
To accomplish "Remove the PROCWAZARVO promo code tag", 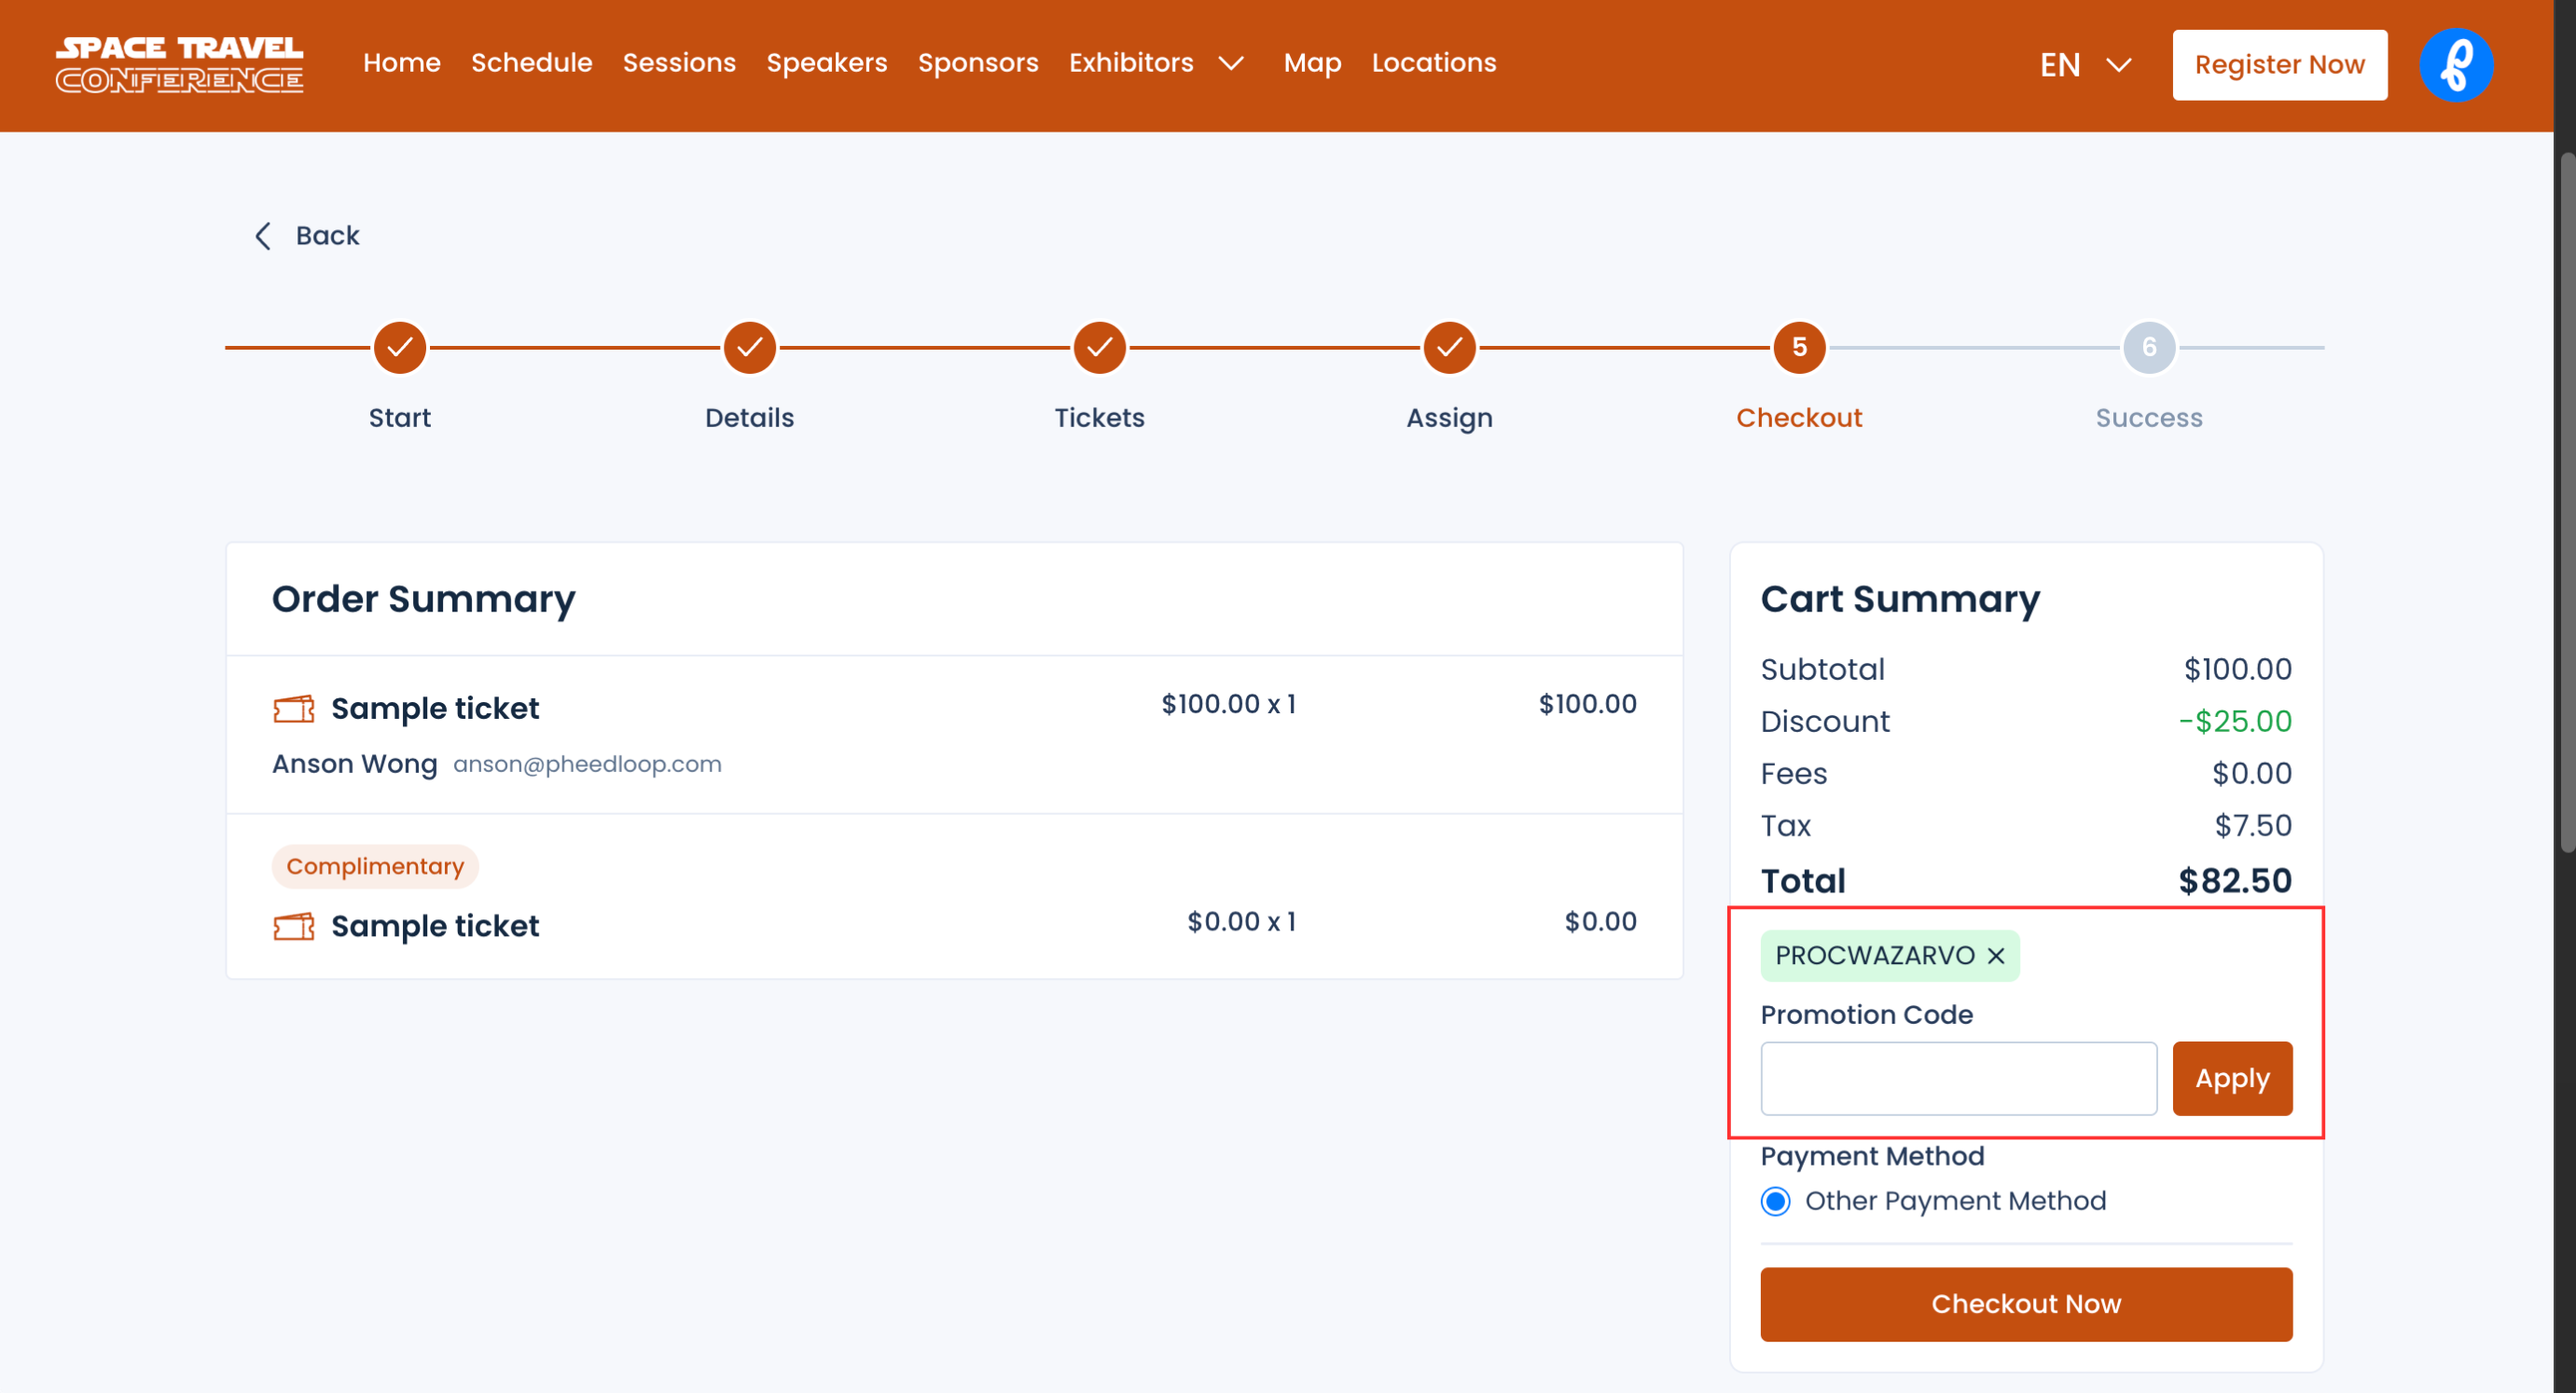I will [x=1996, y=956].
